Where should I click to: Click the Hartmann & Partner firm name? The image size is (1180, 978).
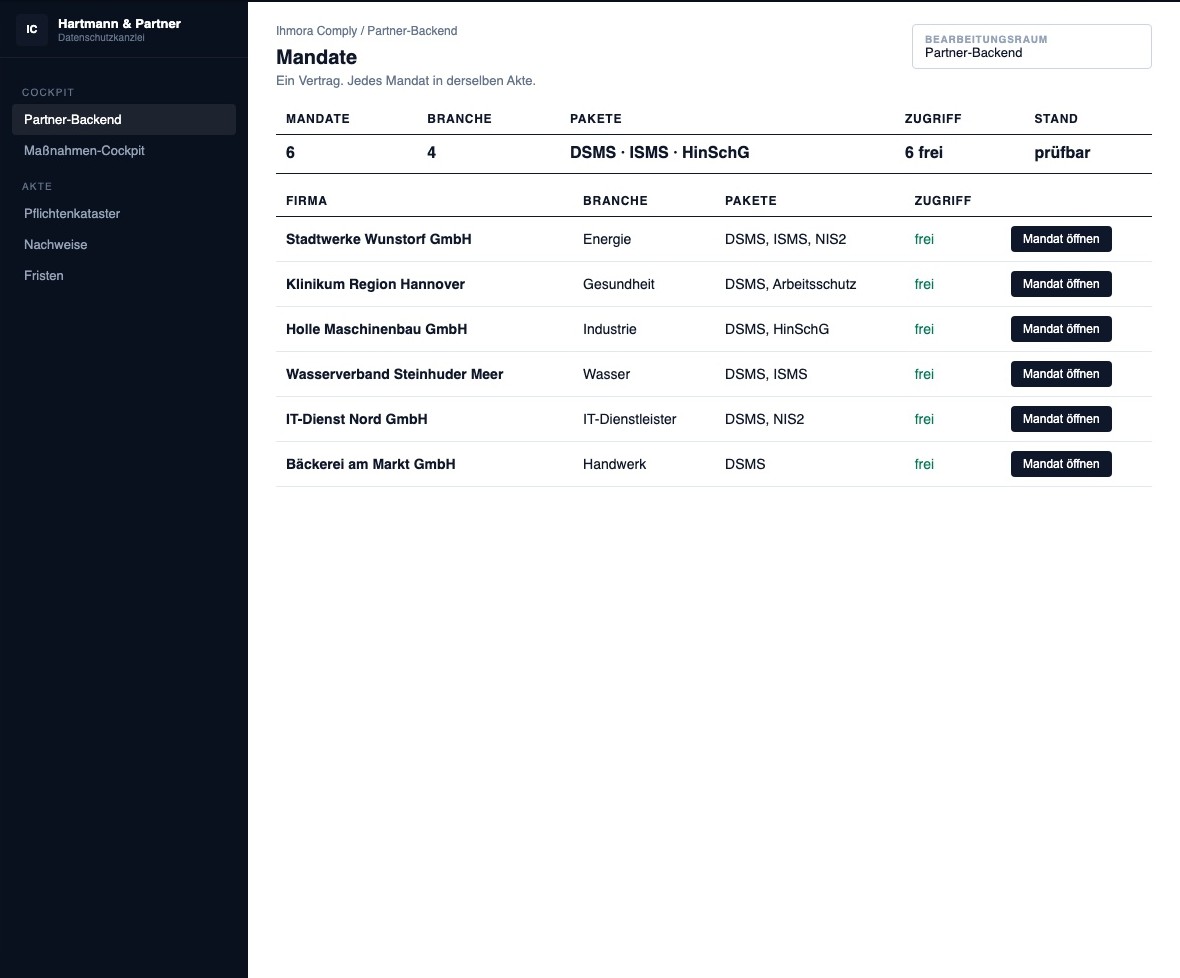119,23
